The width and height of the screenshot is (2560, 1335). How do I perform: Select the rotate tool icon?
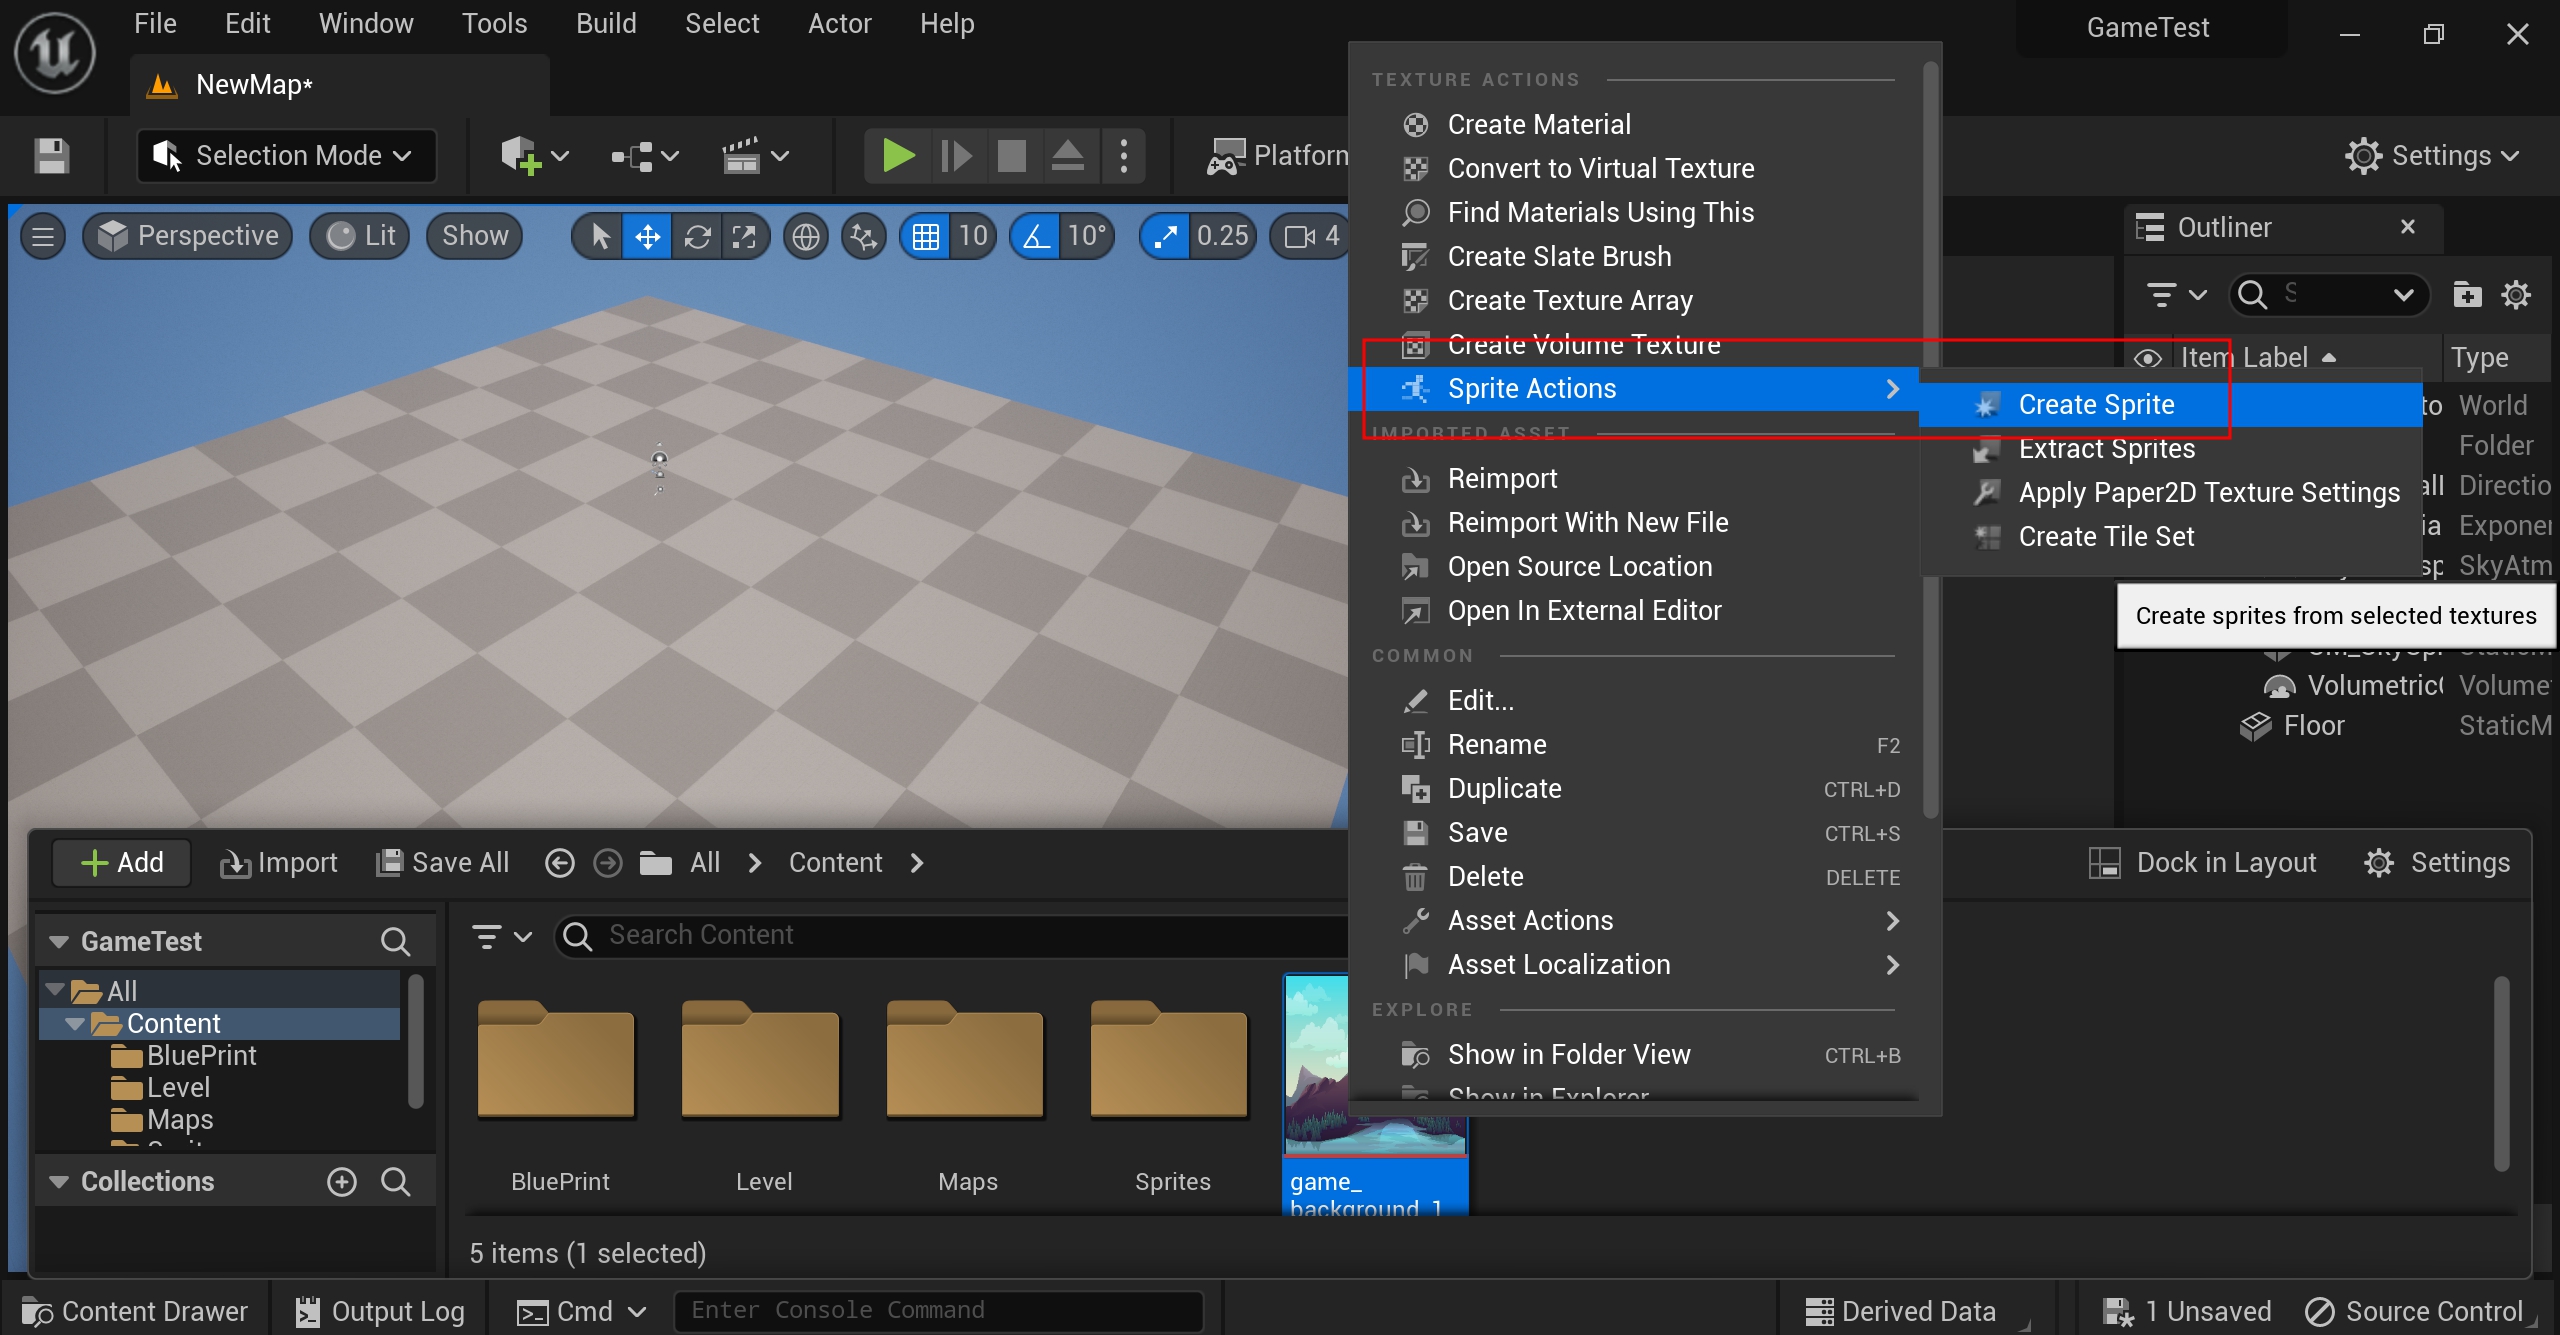click(x=697, y=236)
